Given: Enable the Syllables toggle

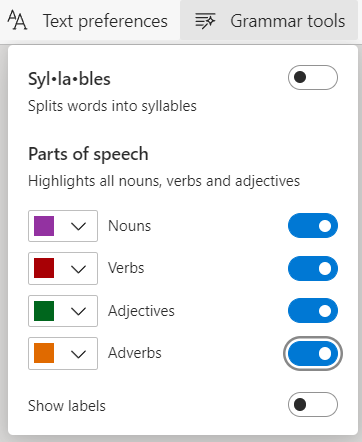Looking at the screenshot, I should pos(313,77).
